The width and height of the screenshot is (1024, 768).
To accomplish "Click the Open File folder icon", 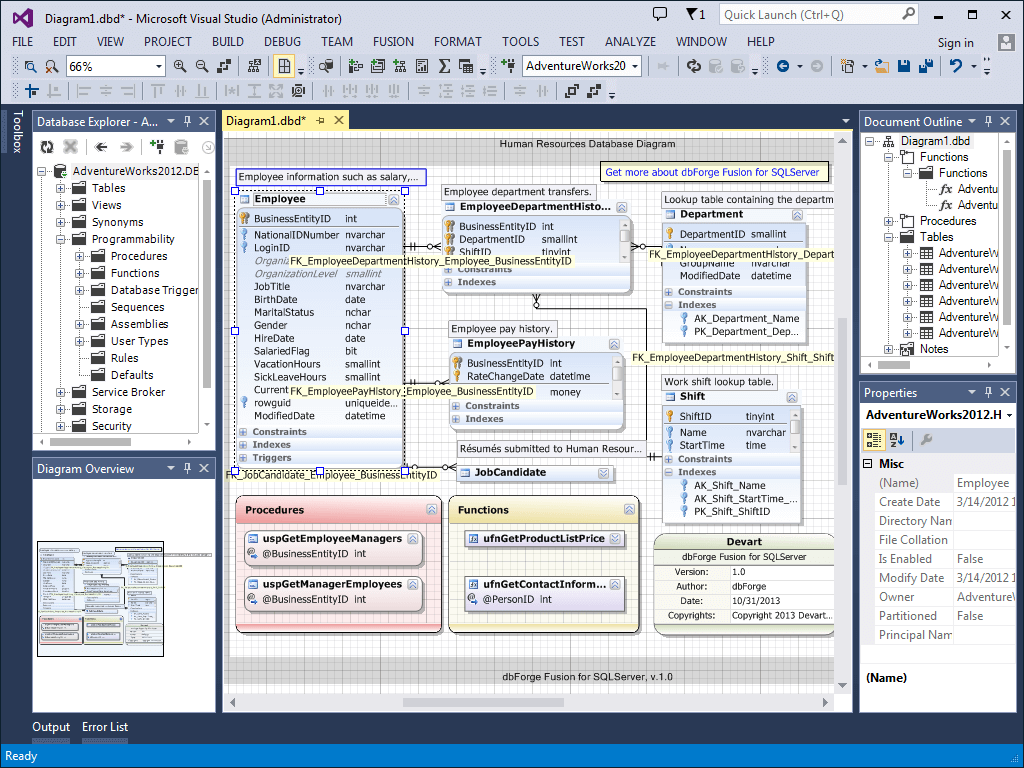I will [x=882, y=66].
